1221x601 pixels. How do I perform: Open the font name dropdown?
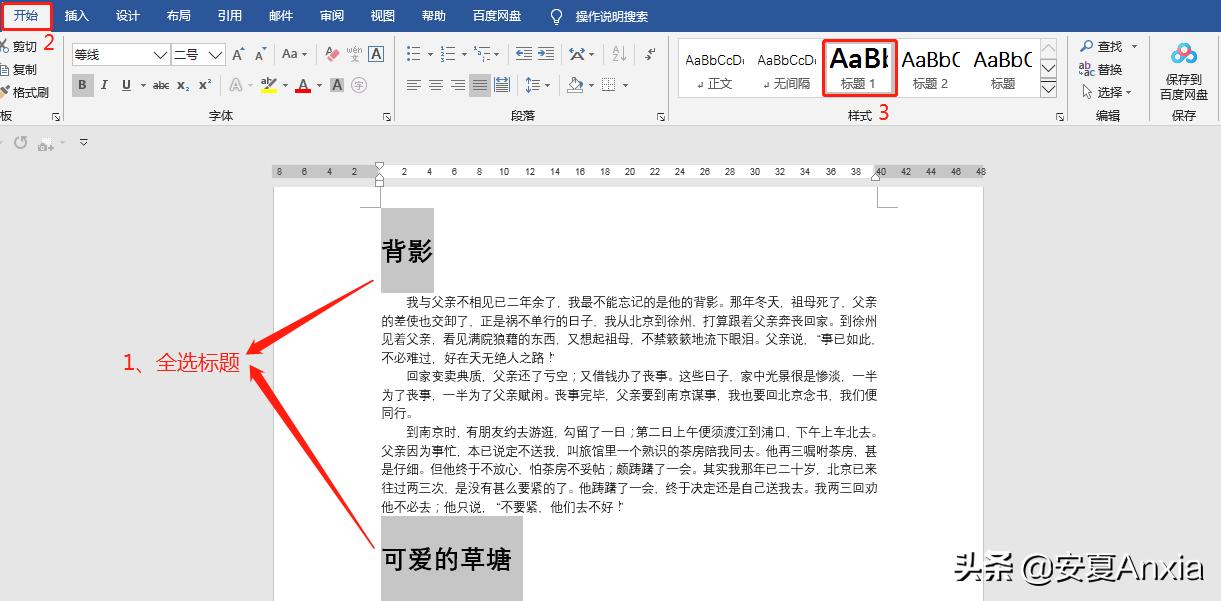(x=160, y=54)
